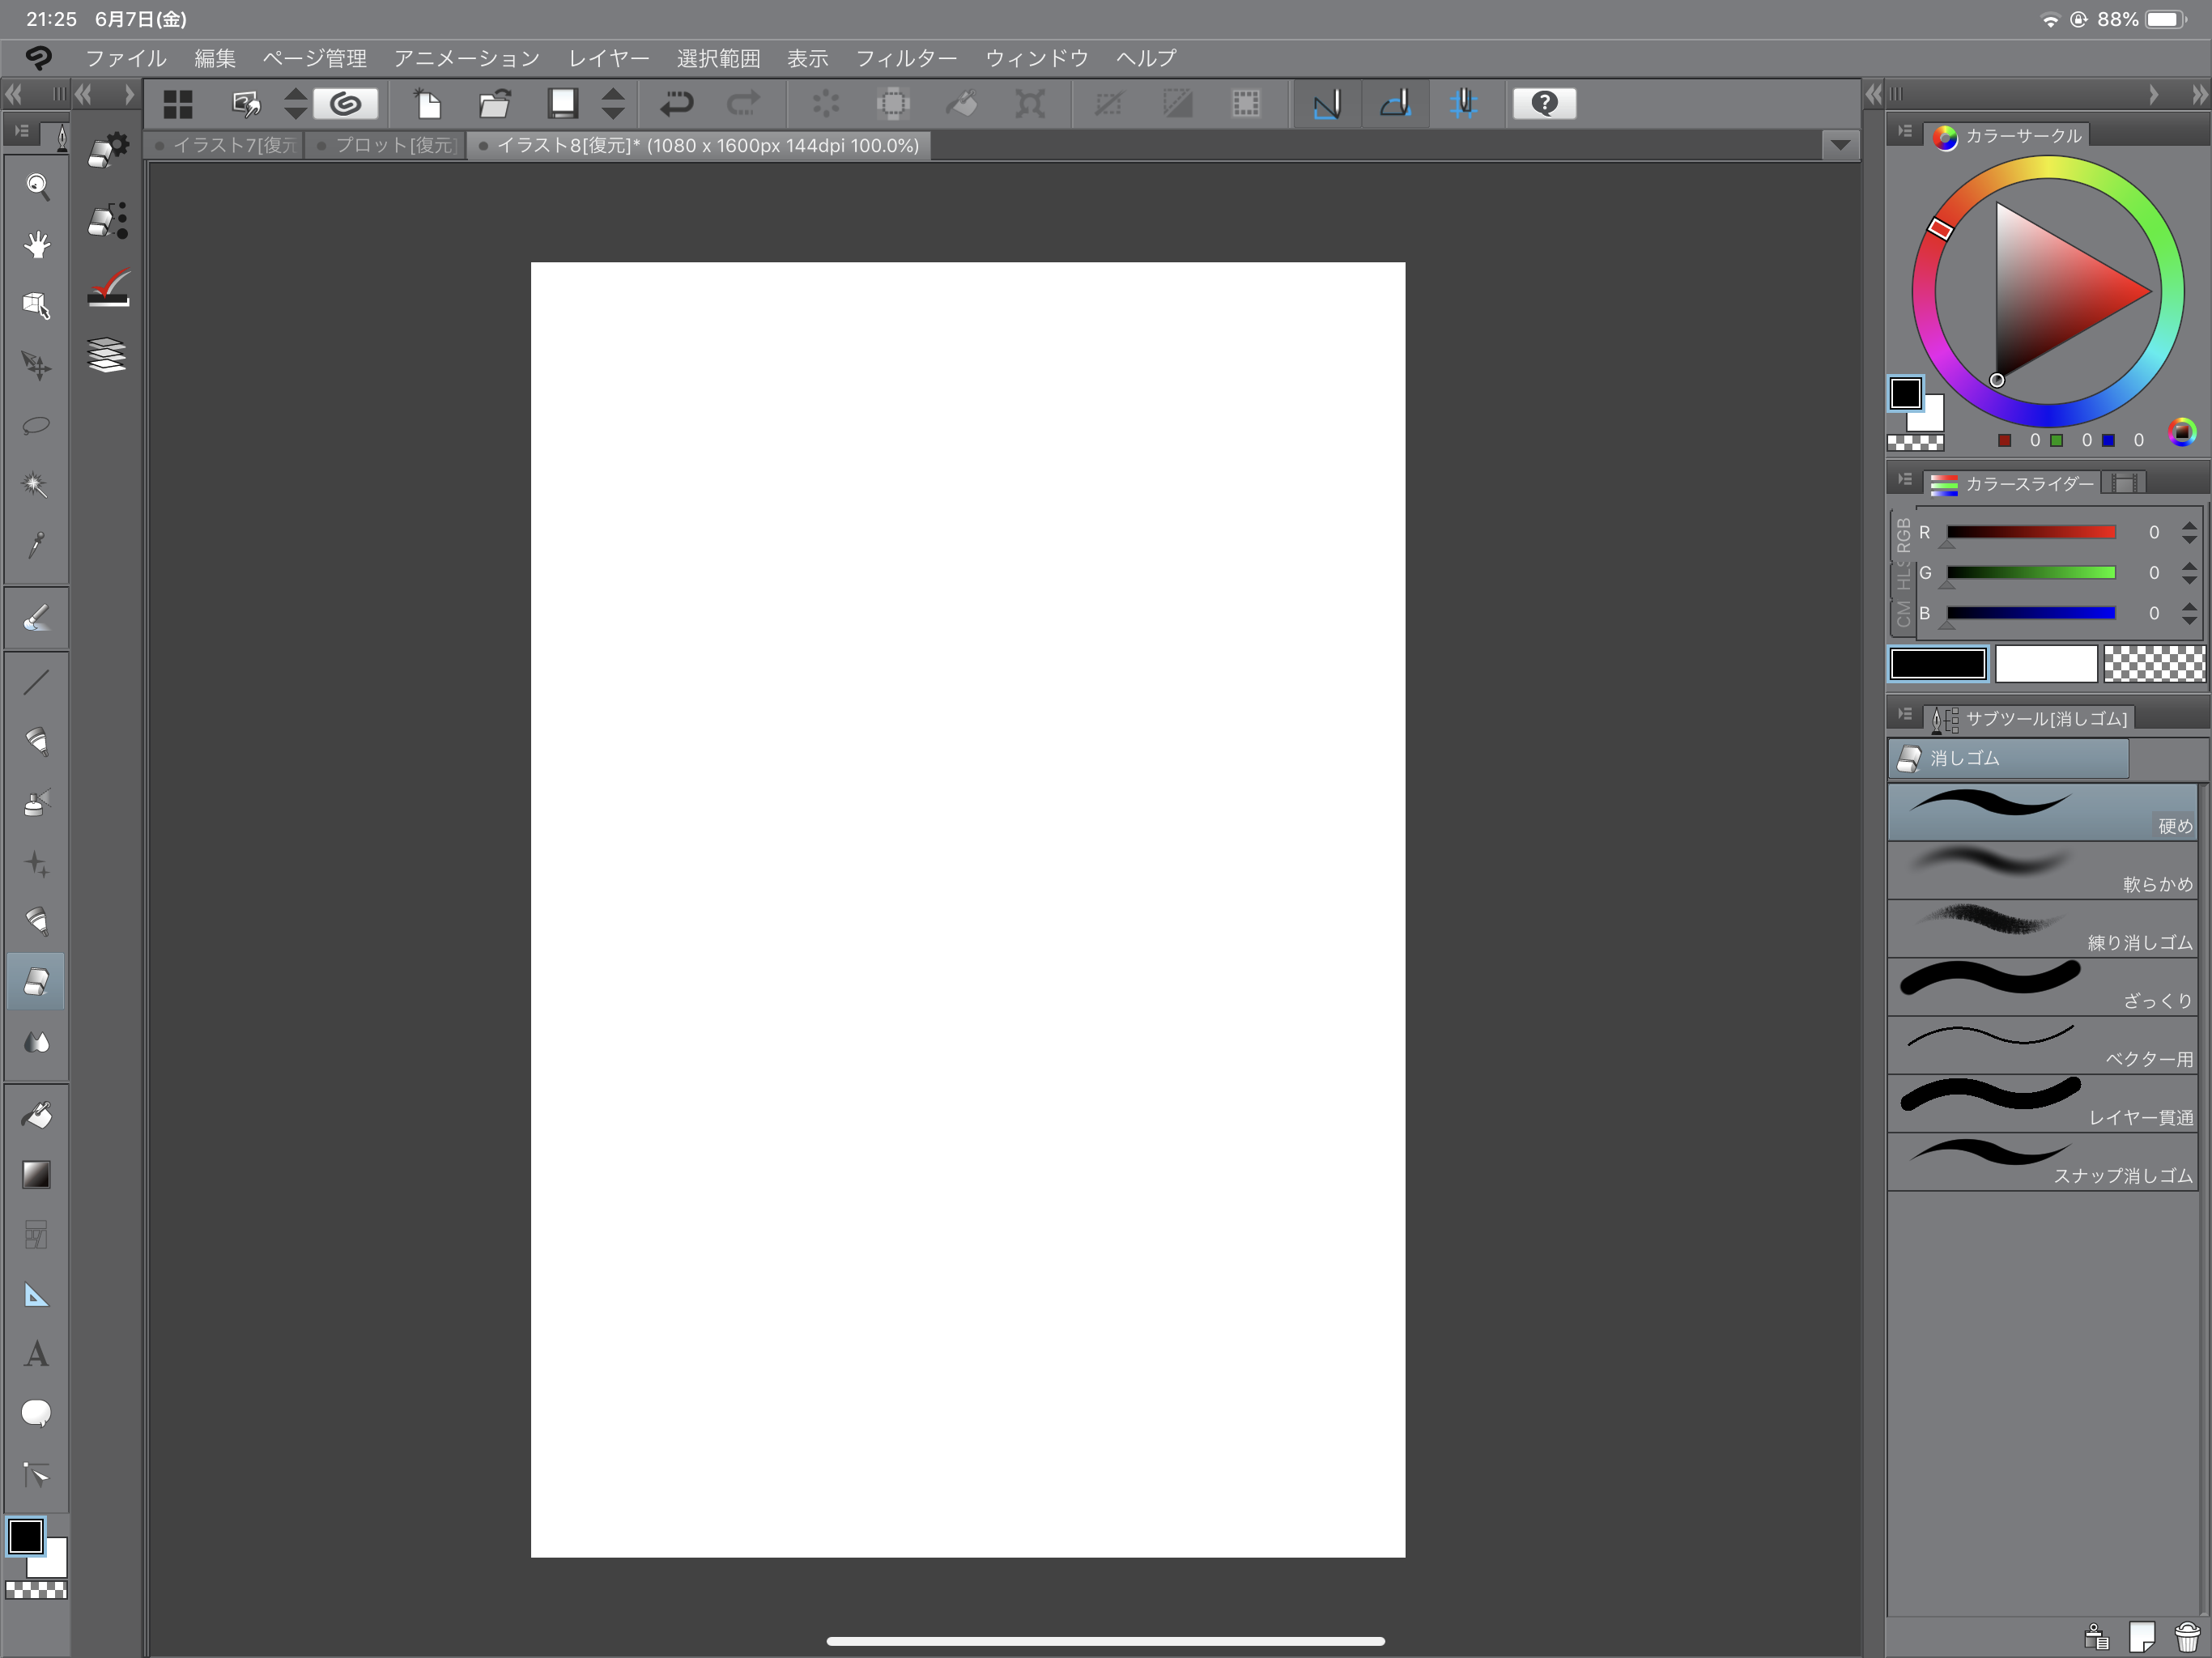Select the Eyedropper tool

click(x=37, y=545)
